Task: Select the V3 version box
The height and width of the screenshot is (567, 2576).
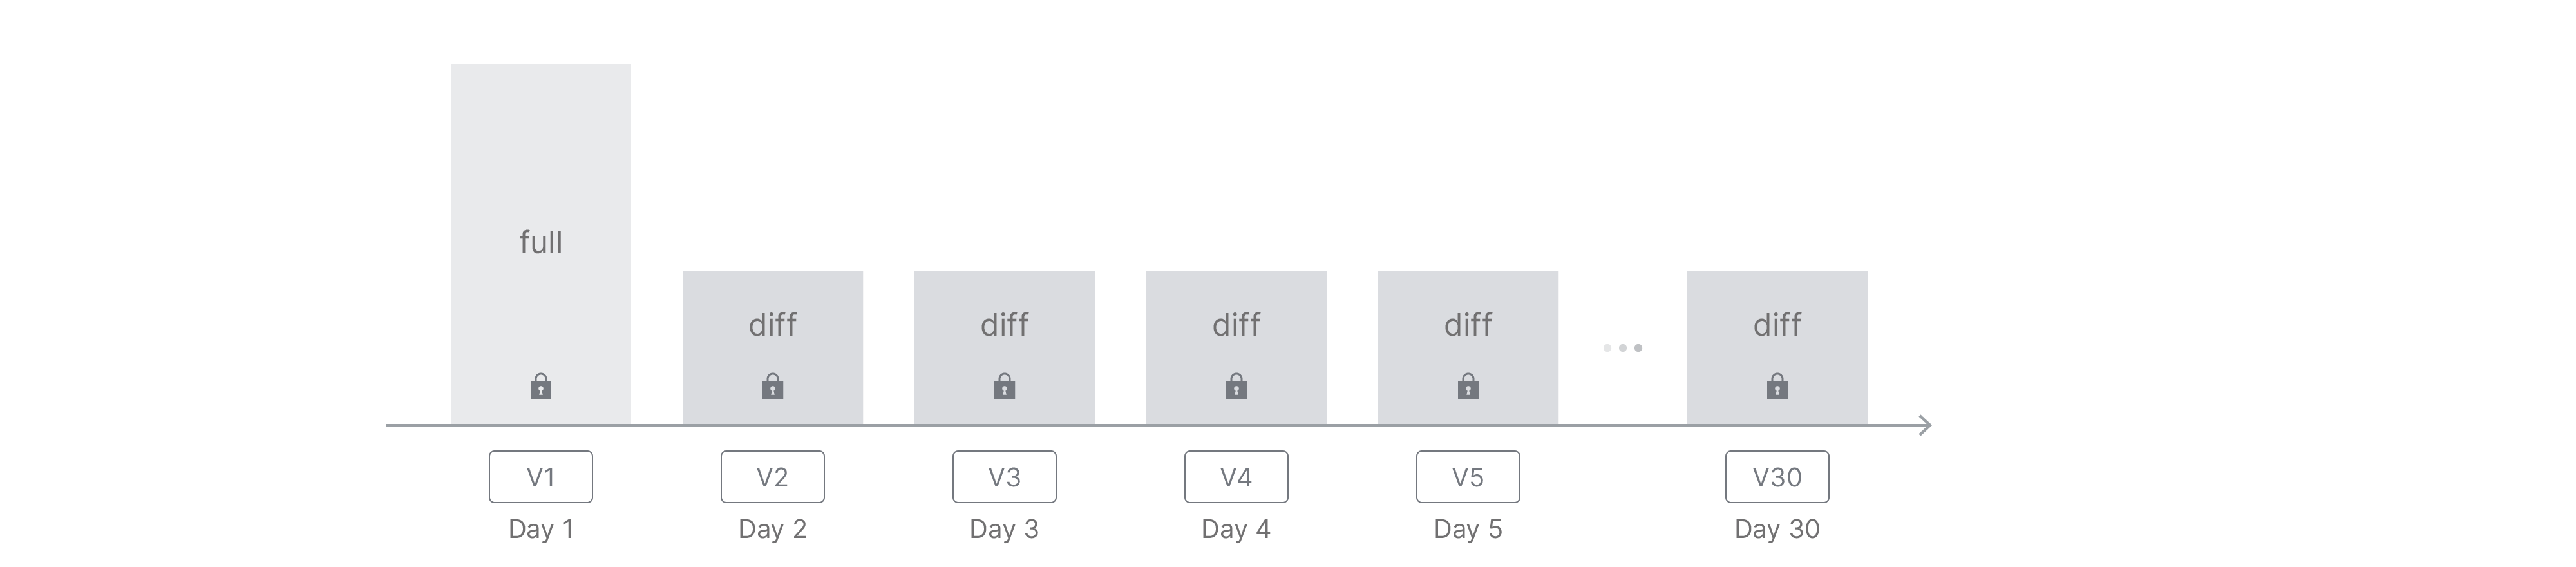Action: pyautogui.click(x=1004, y=477)
